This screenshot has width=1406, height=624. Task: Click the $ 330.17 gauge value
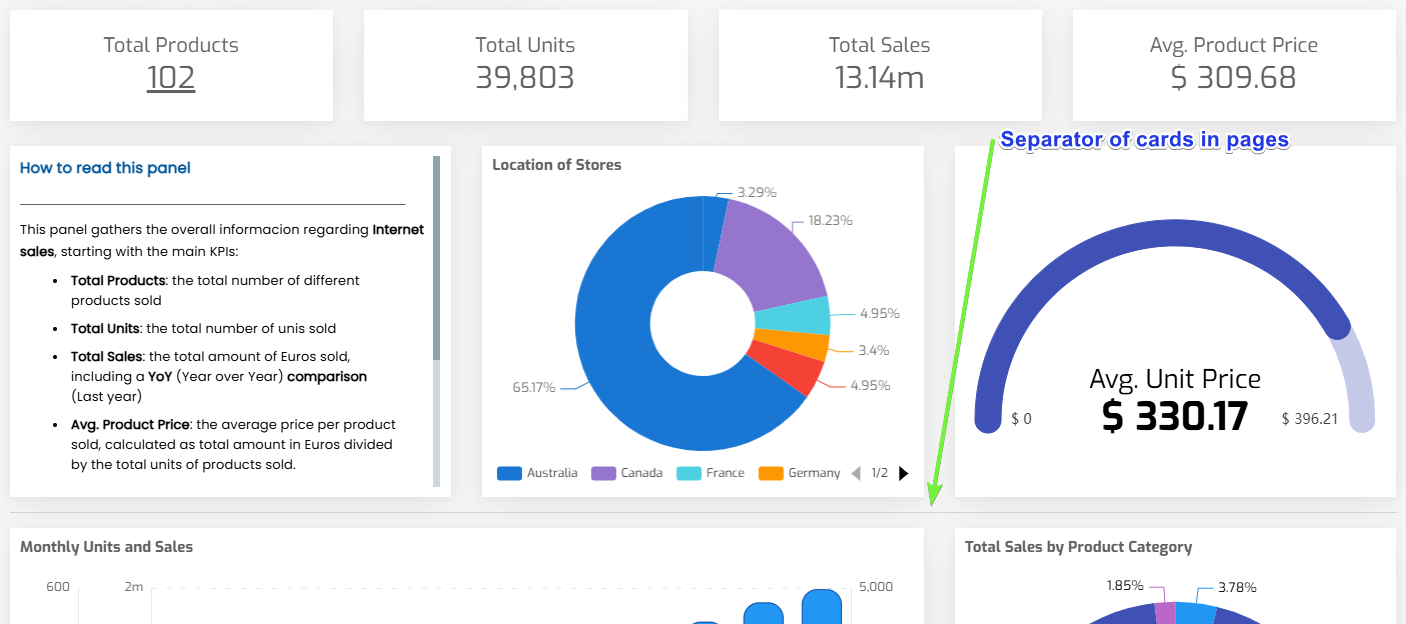(x=1175, y=416)
